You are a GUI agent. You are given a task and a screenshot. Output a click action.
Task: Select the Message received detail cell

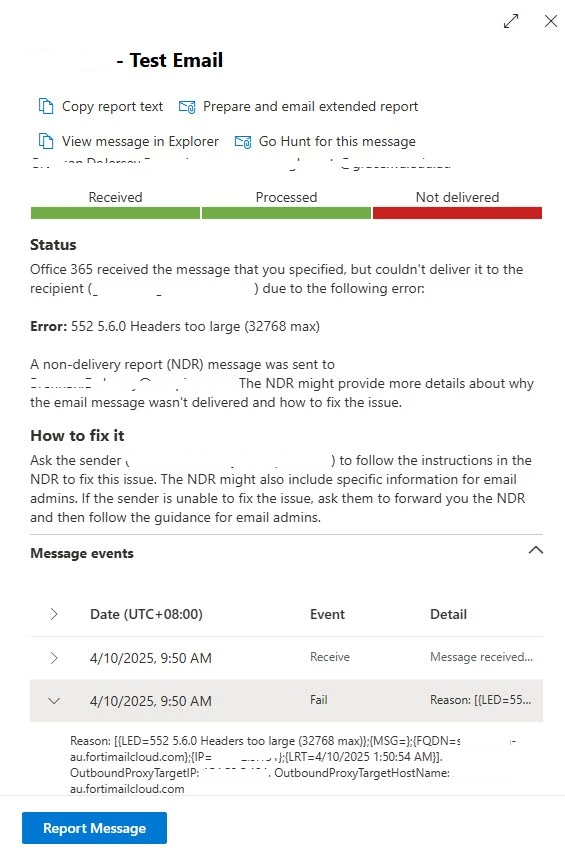481,657
